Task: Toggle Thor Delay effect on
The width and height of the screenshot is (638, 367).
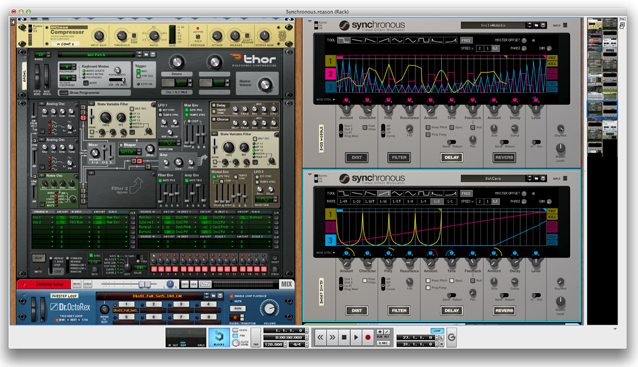Action: tap(214, 105)
